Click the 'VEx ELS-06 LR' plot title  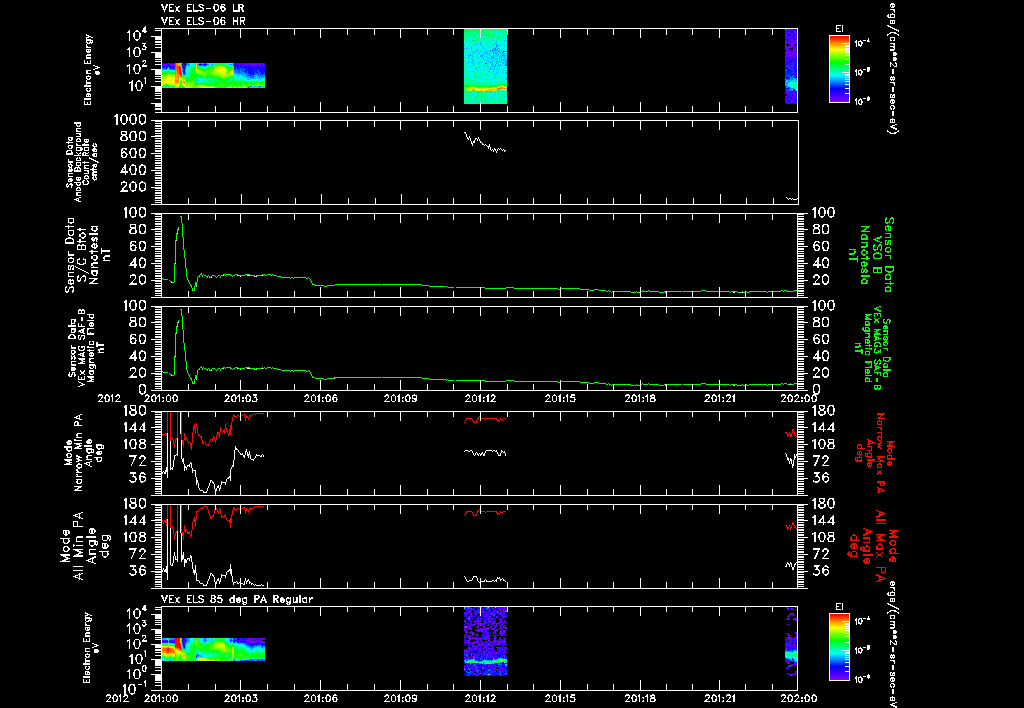tap(202, 8)
